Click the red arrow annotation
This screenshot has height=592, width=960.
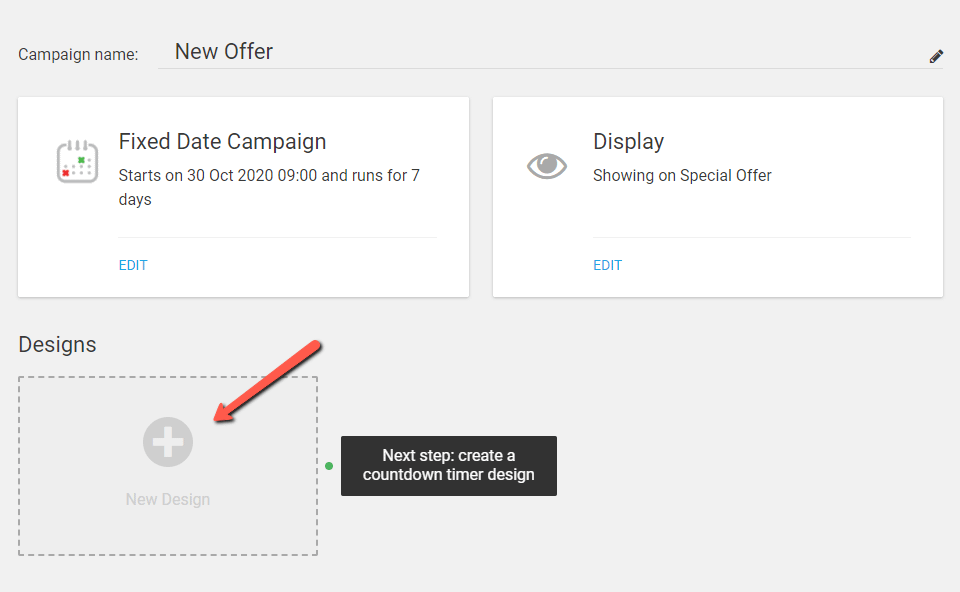pyautogui.click(x=267, y=381)
